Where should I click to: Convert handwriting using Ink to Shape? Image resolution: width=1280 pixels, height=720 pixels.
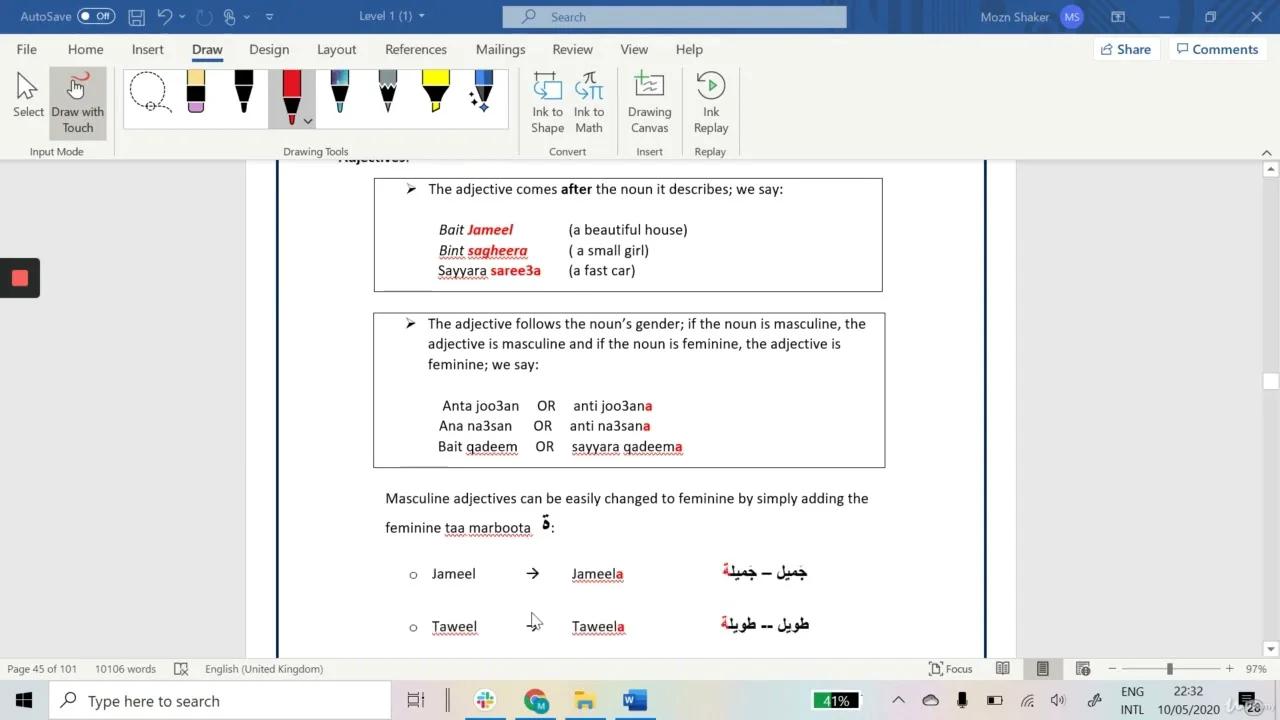[x=547, y=100]
